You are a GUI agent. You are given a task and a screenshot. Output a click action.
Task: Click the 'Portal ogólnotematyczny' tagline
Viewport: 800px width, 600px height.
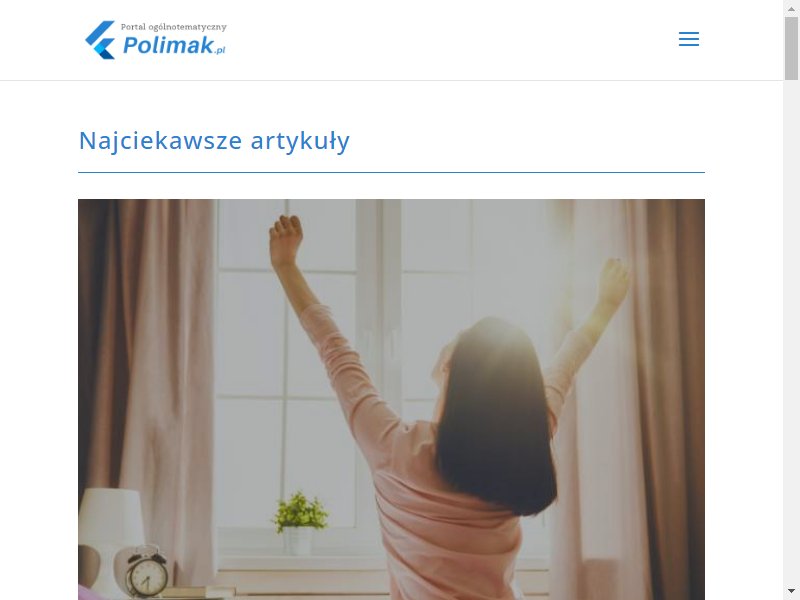click(x=173, y=27)
